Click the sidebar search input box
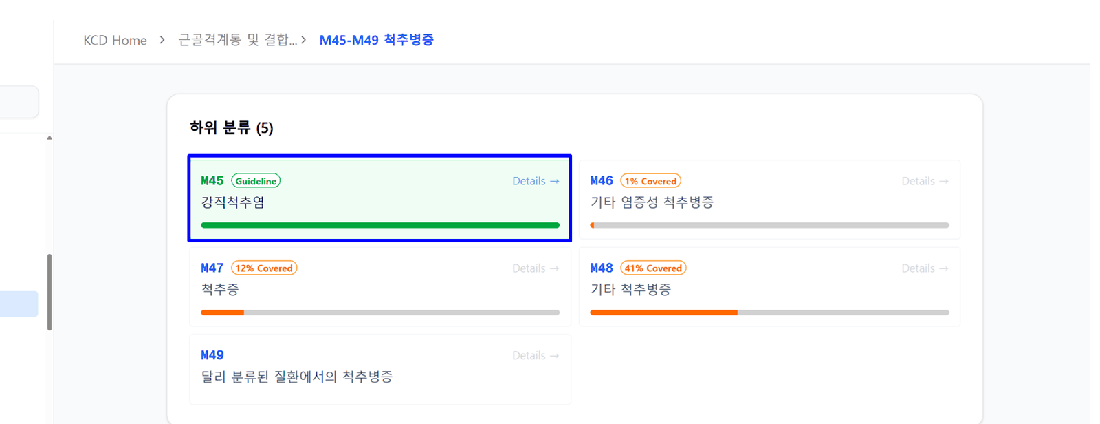Viewport: 1100px width, 424px height. 19,102
